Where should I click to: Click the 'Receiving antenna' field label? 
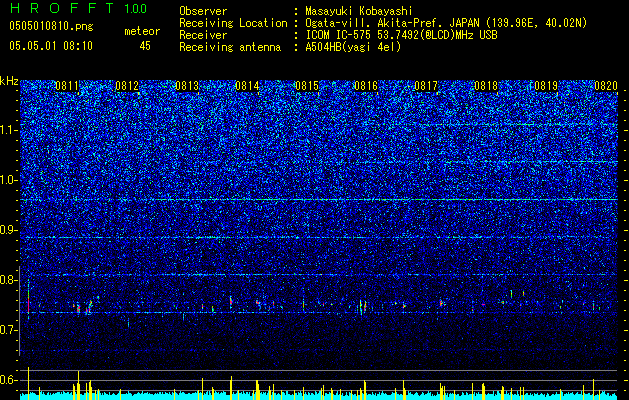tap(230, 47)
